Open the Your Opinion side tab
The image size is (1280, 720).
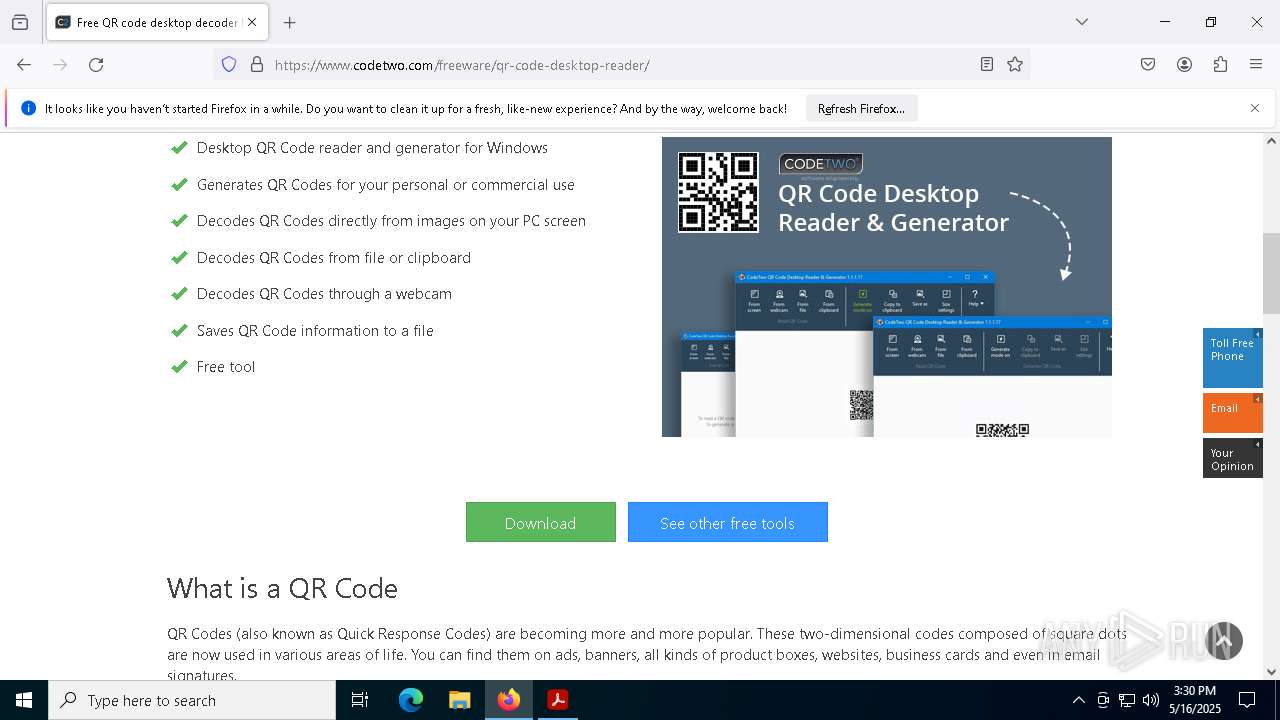coord(1232,458)
